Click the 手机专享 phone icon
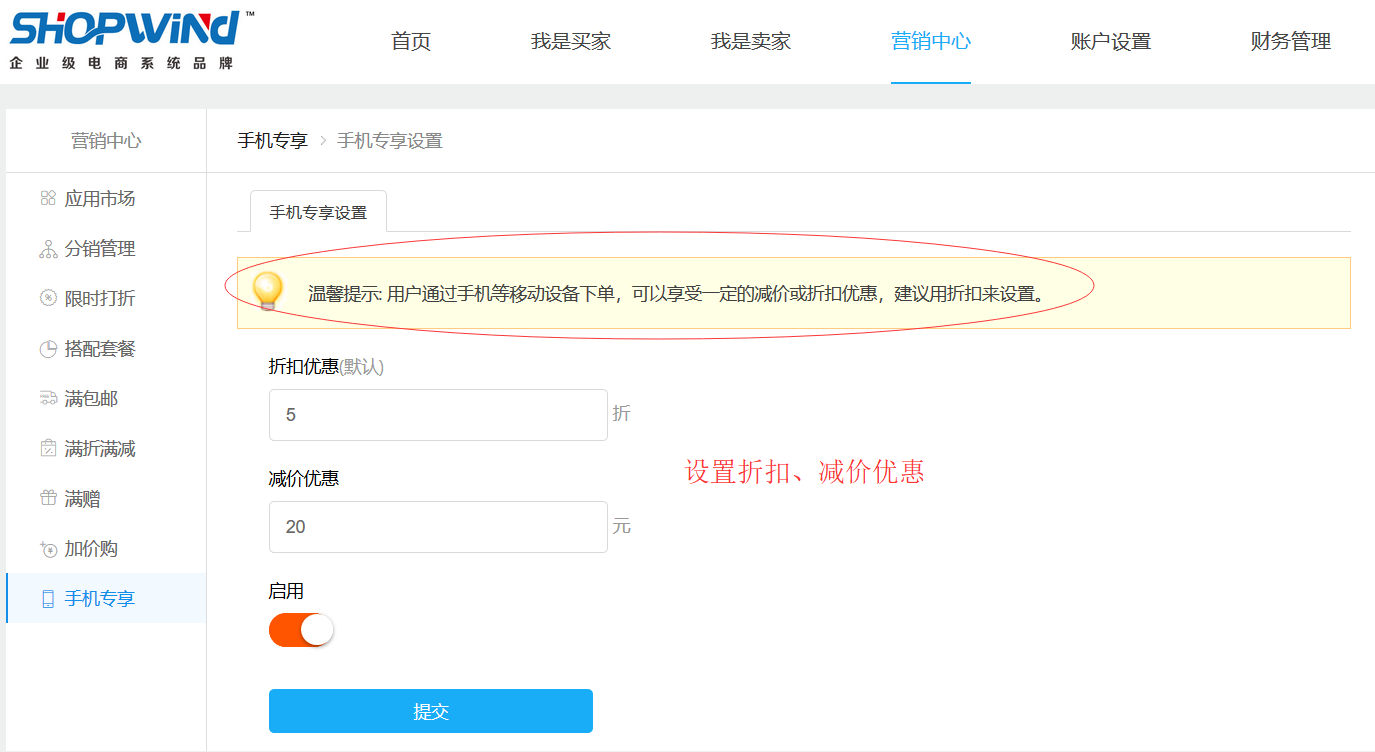The image size is (1375, 752). click(48, 599)
